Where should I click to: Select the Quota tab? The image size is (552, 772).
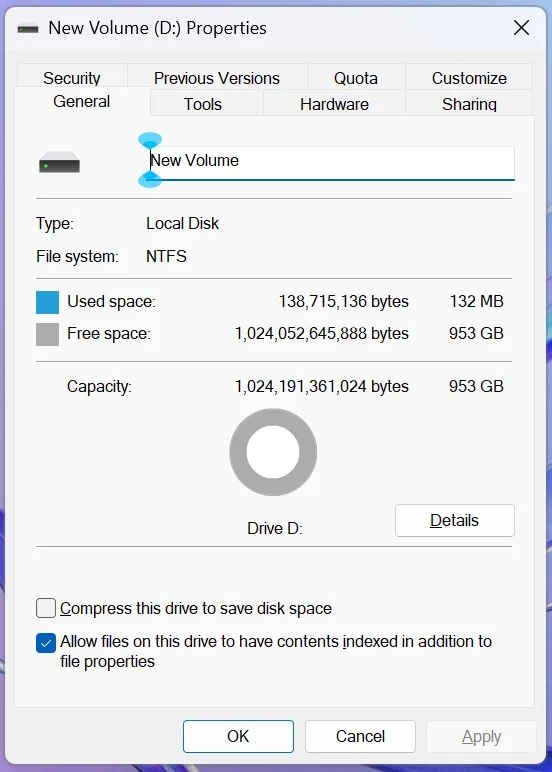click(356, 77)
